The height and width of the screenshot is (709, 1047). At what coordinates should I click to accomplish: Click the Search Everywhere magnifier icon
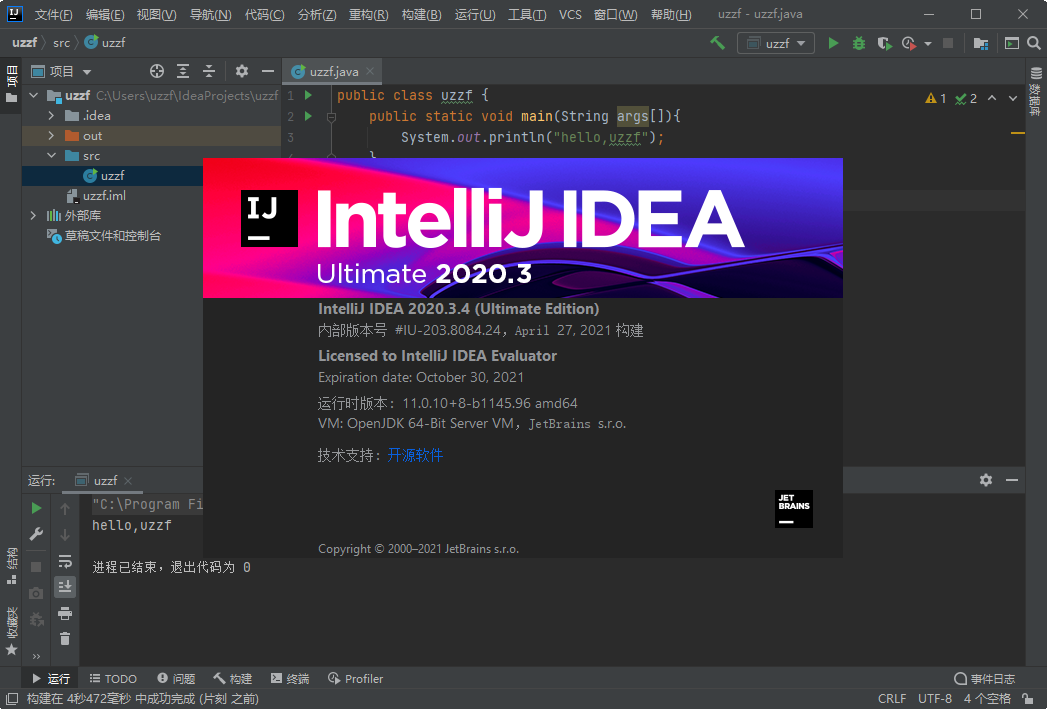[x=1034, y=43]
